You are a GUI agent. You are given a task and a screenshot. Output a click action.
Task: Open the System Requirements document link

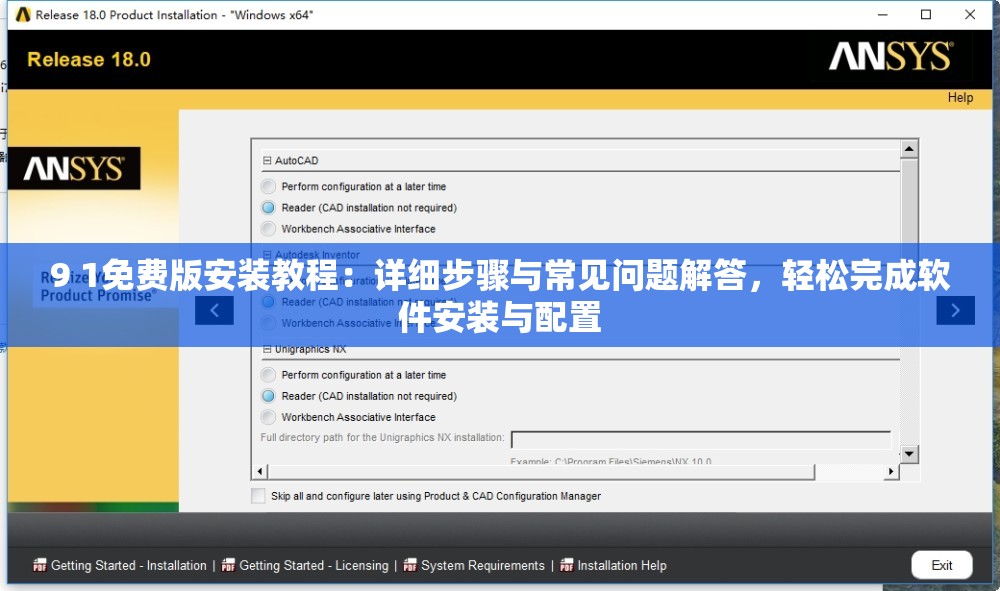click(482, 565)
